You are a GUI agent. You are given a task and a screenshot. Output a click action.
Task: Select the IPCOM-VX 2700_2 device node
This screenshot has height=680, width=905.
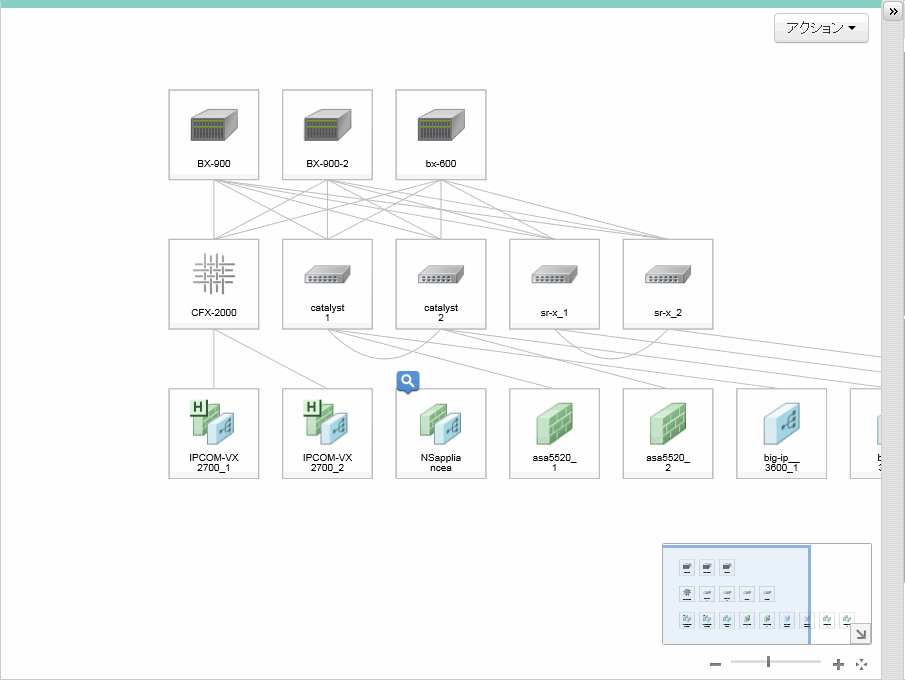tap(327, 434)
